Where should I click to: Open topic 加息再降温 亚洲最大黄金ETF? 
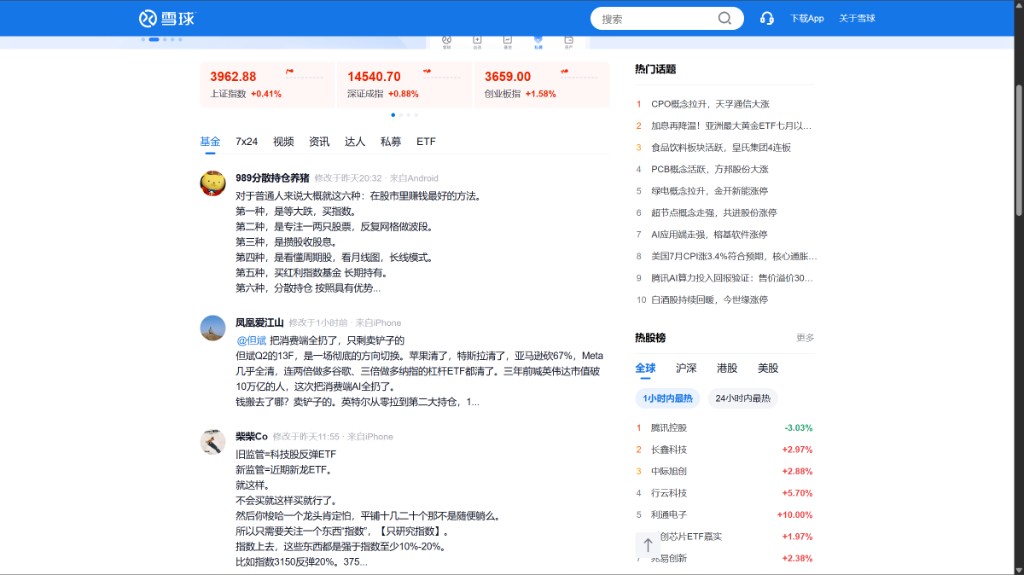tap(731, 125)
